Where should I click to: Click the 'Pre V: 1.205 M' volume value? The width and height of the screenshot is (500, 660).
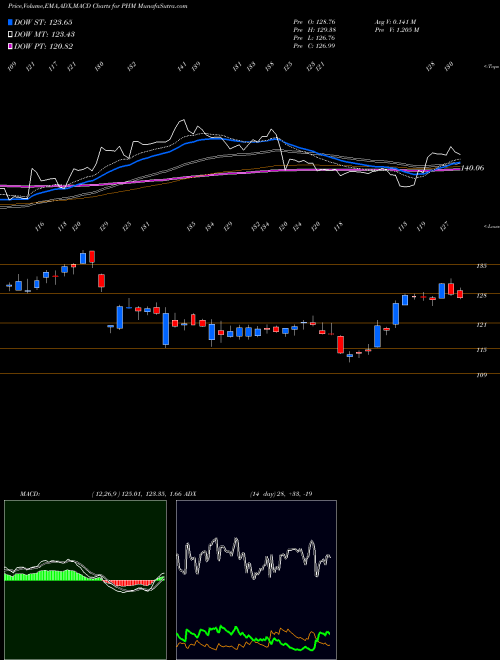click(x=396, y=30)
